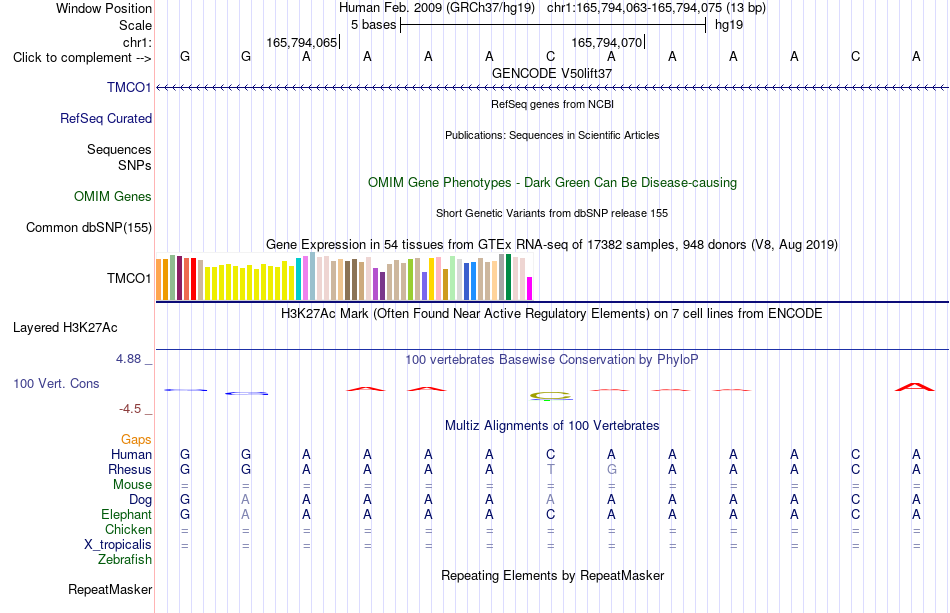Select the Chicken species label
This screenshot has width=950, height=613.
point(128,529)
